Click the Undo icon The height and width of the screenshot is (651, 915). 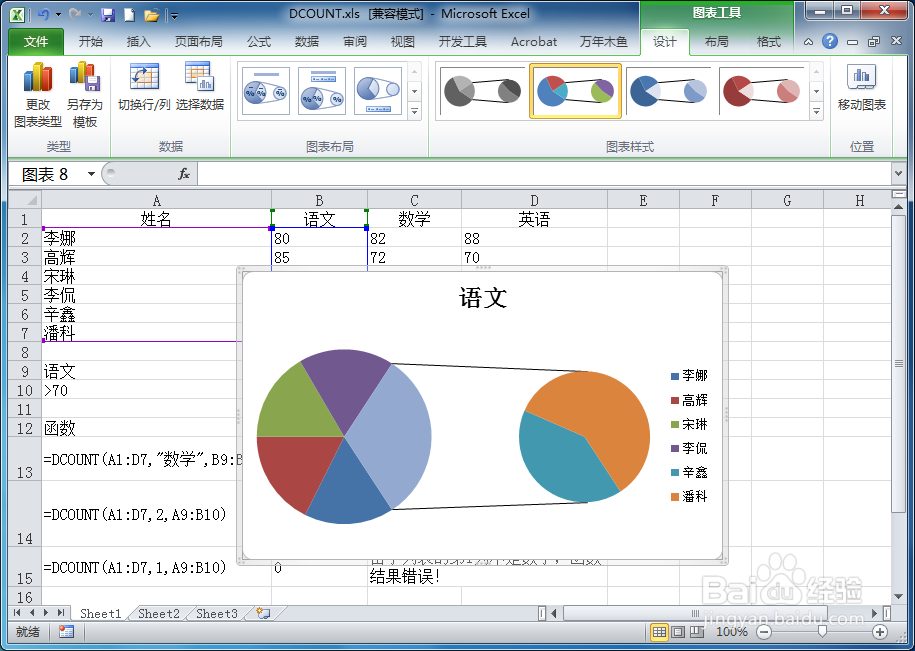click(x=43, y=14)
